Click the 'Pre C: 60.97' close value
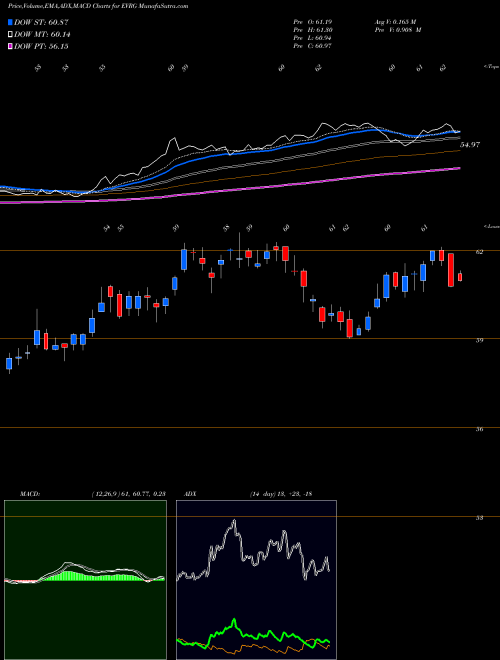This screenshot has width=500, height=660. tap(313, 46)
